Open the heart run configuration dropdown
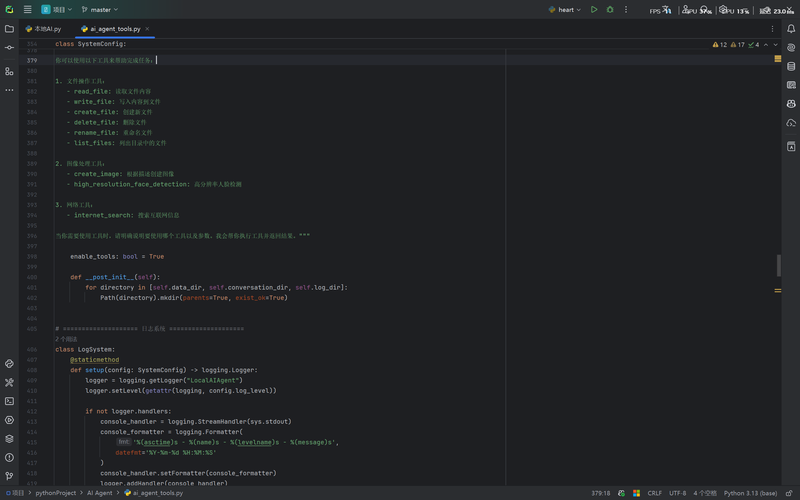This screenshot has height=500, width=800. 565,10
